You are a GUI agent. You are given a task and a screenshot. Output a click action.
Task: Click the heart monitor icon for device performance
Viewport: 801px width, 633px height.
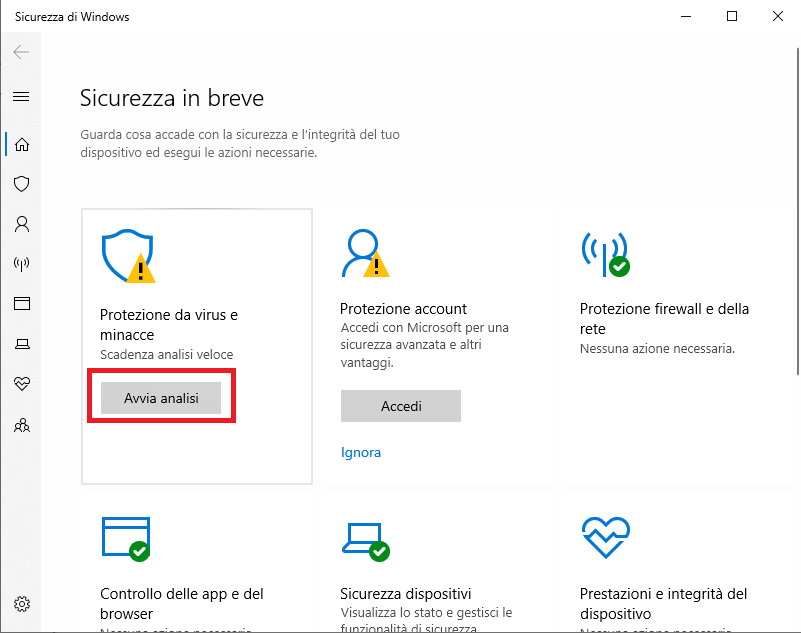[x=606, y=537]
